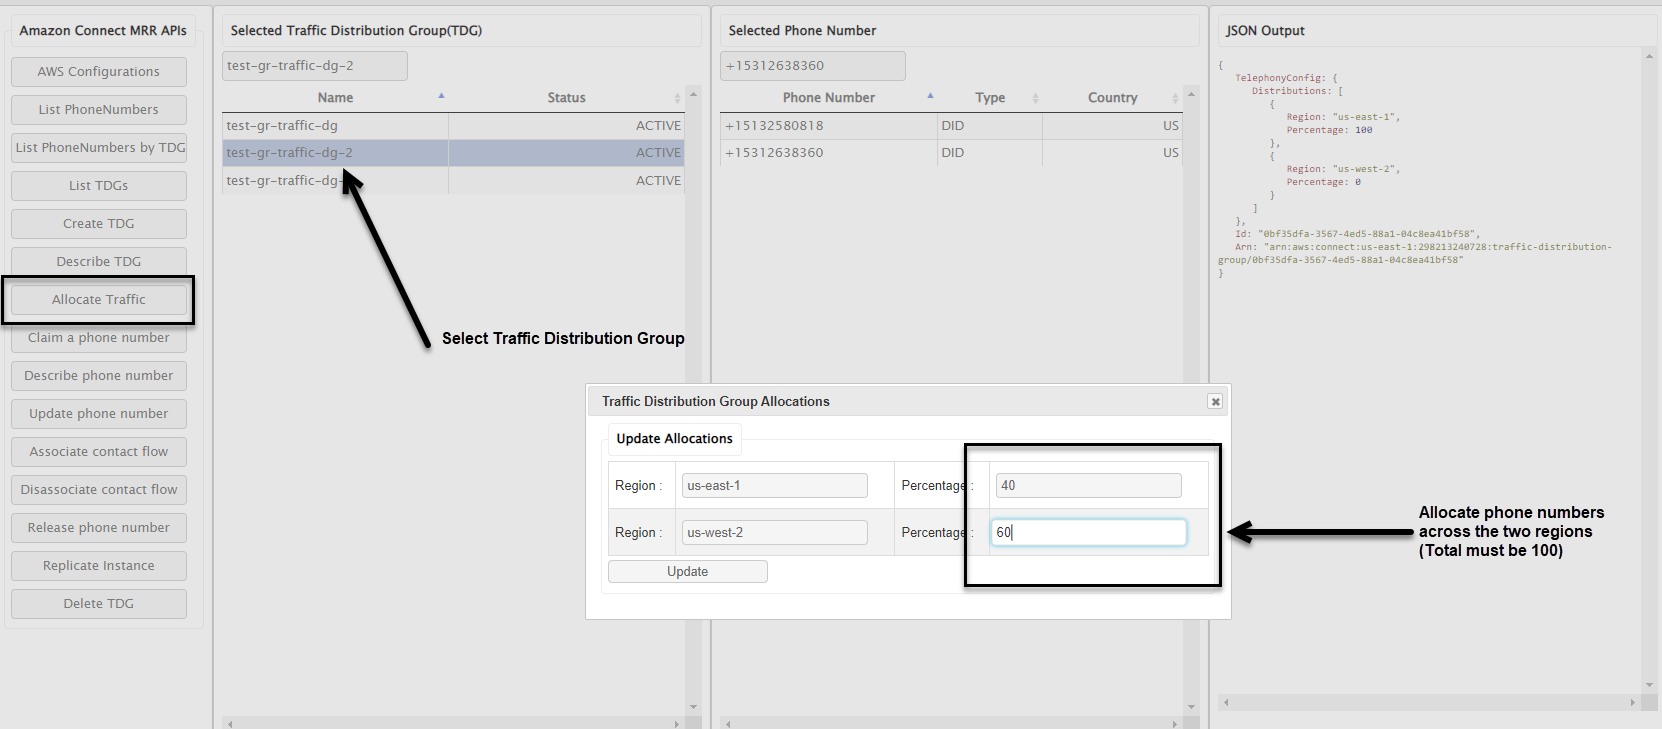Open the Allocate Traffic action

point(99,300)
